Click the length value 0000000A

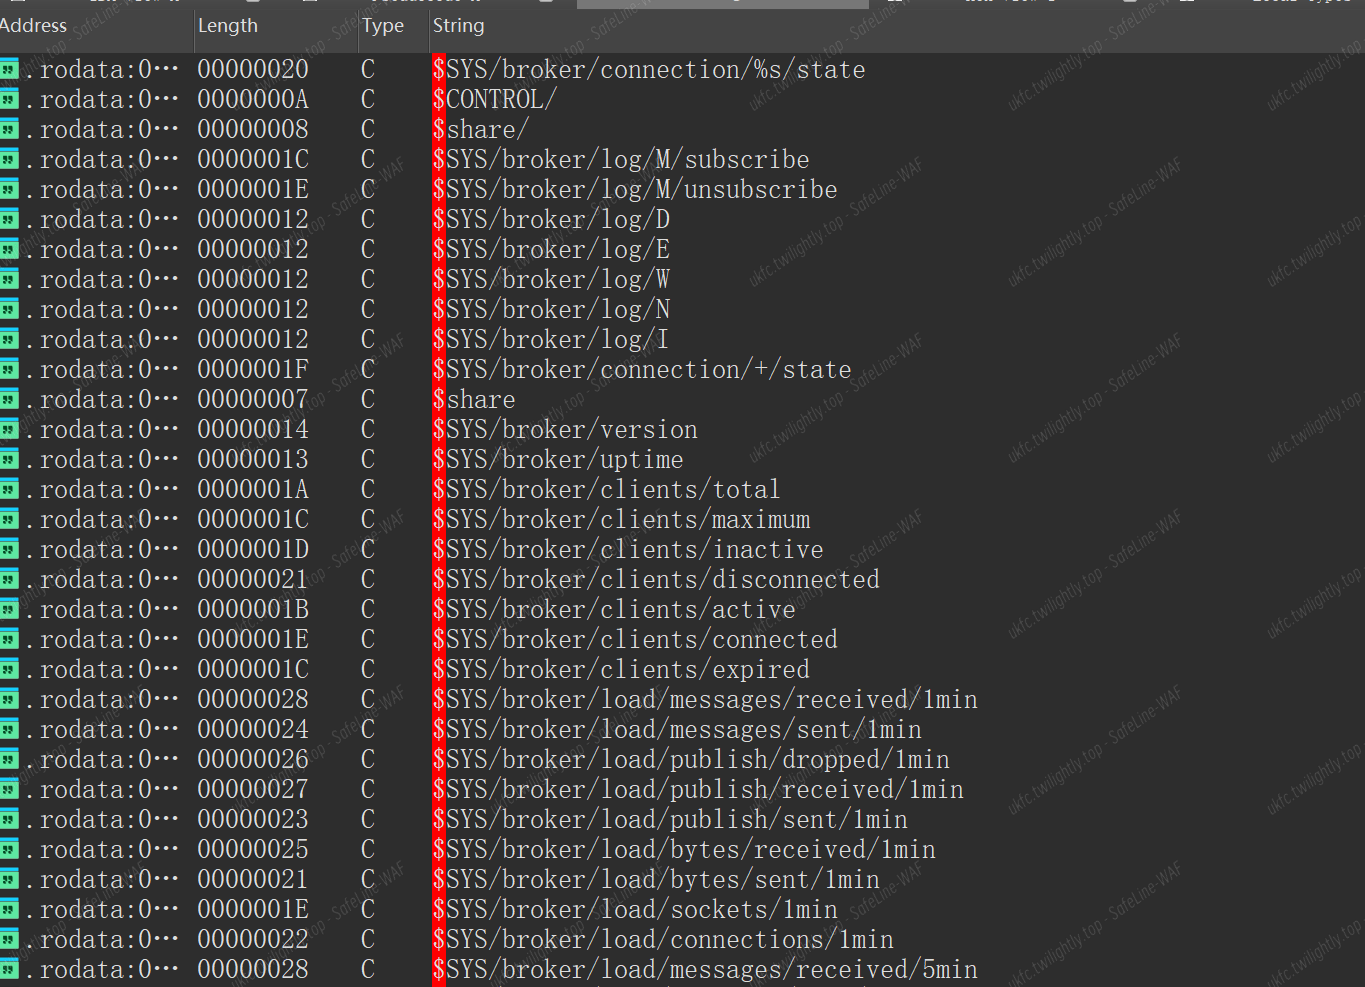coord(253,99)
